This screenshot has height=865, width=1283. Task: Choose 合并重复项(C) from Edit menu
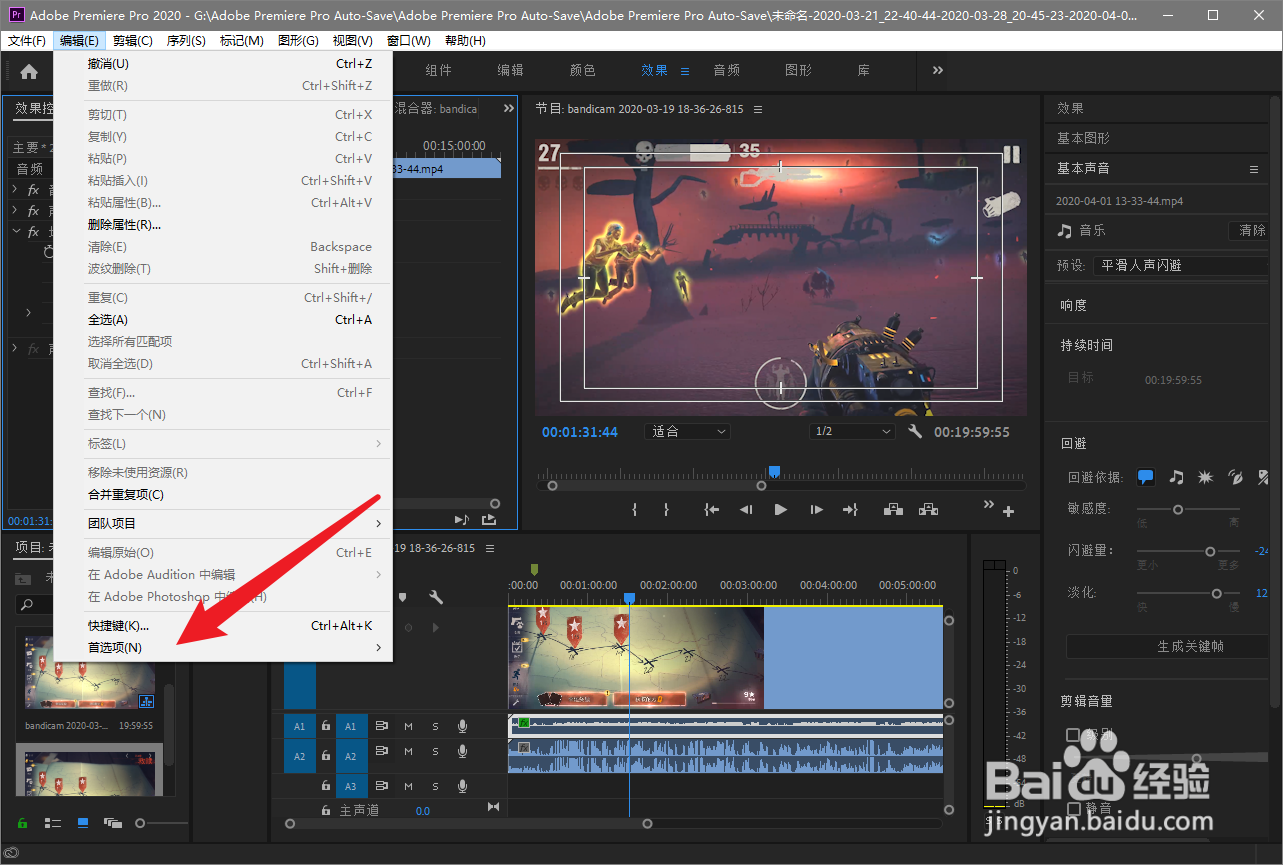223,494
